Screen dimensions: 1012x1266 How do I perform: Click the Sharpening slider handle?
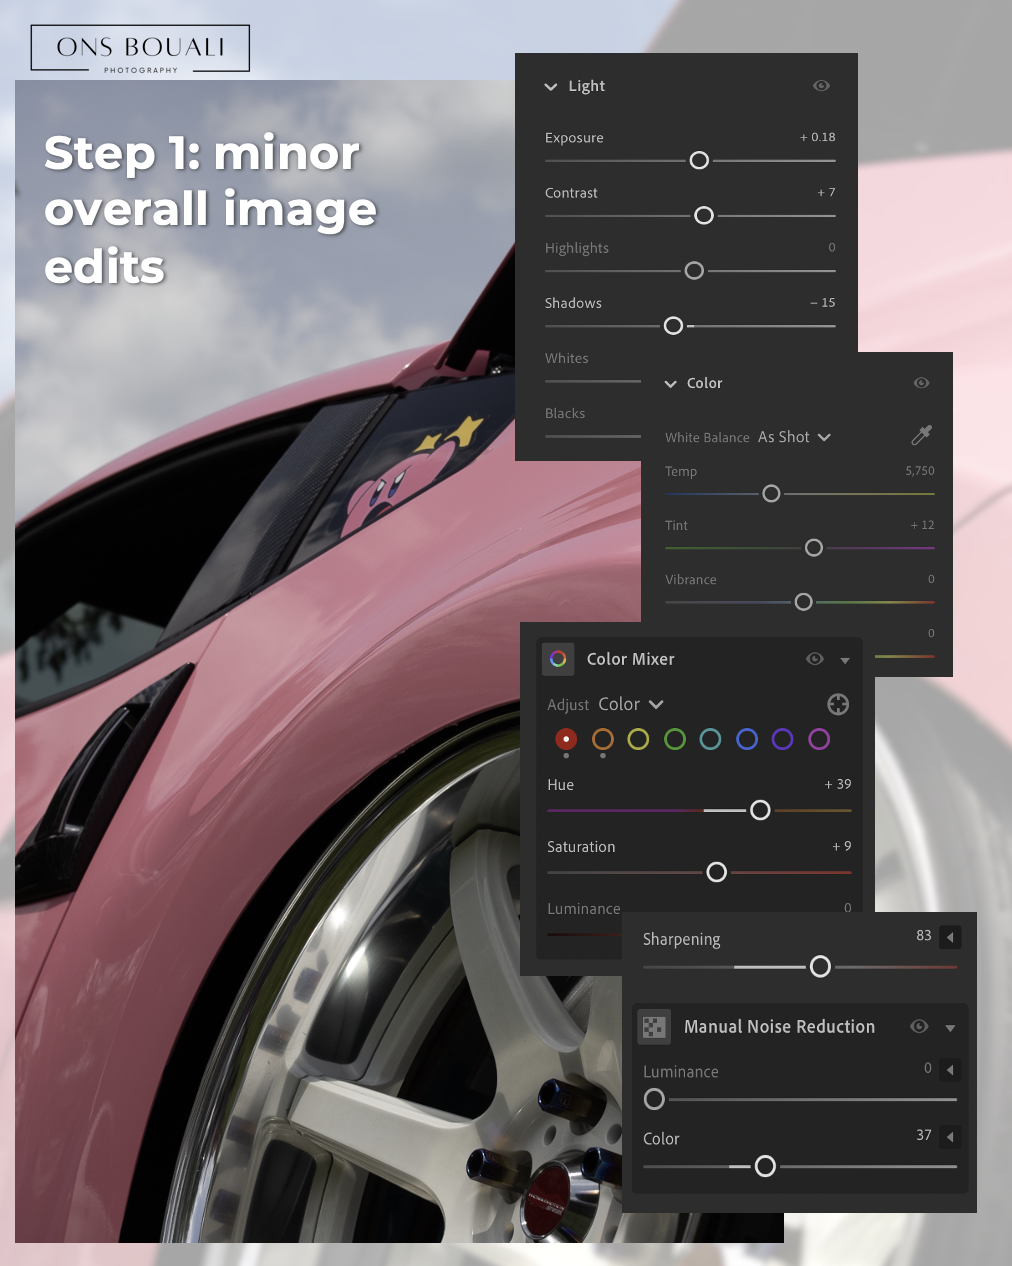pyautogui.click(x=820, y=966)
